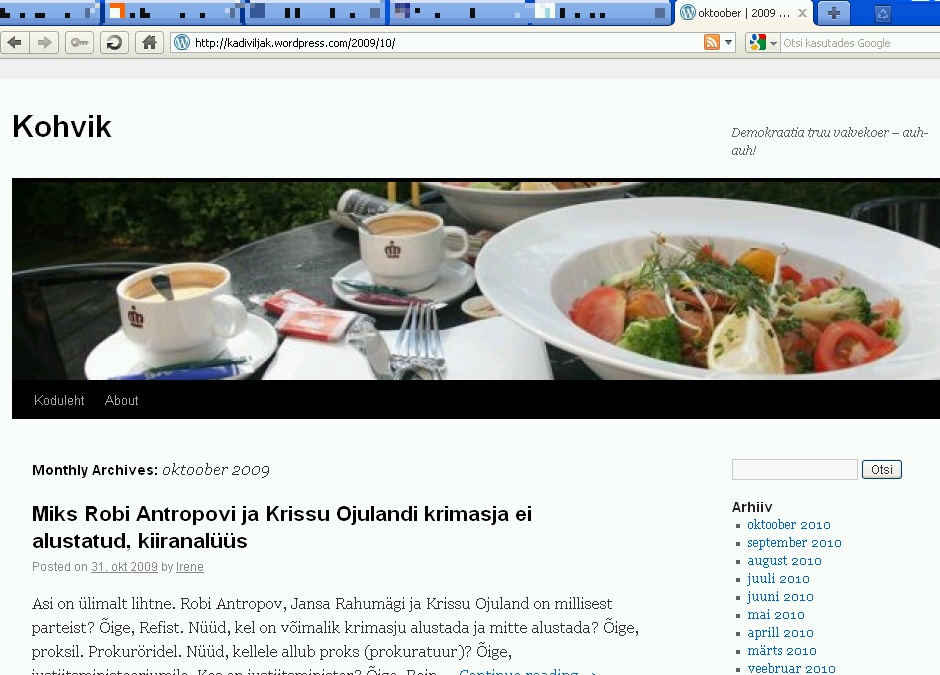Viewport: 940px width, 675px height.
Task: Open author 'Irene' link
Action: 189,566
